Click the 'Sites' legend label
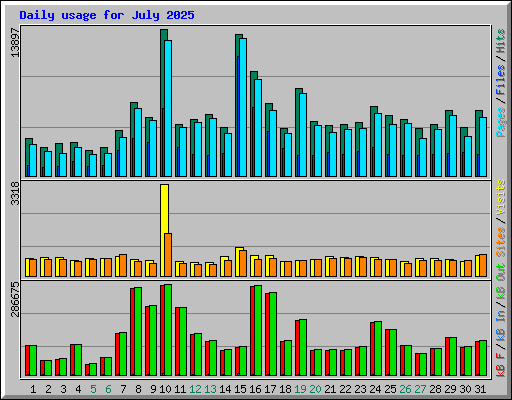This screenshot has width=512, height=400. (501, 242)
